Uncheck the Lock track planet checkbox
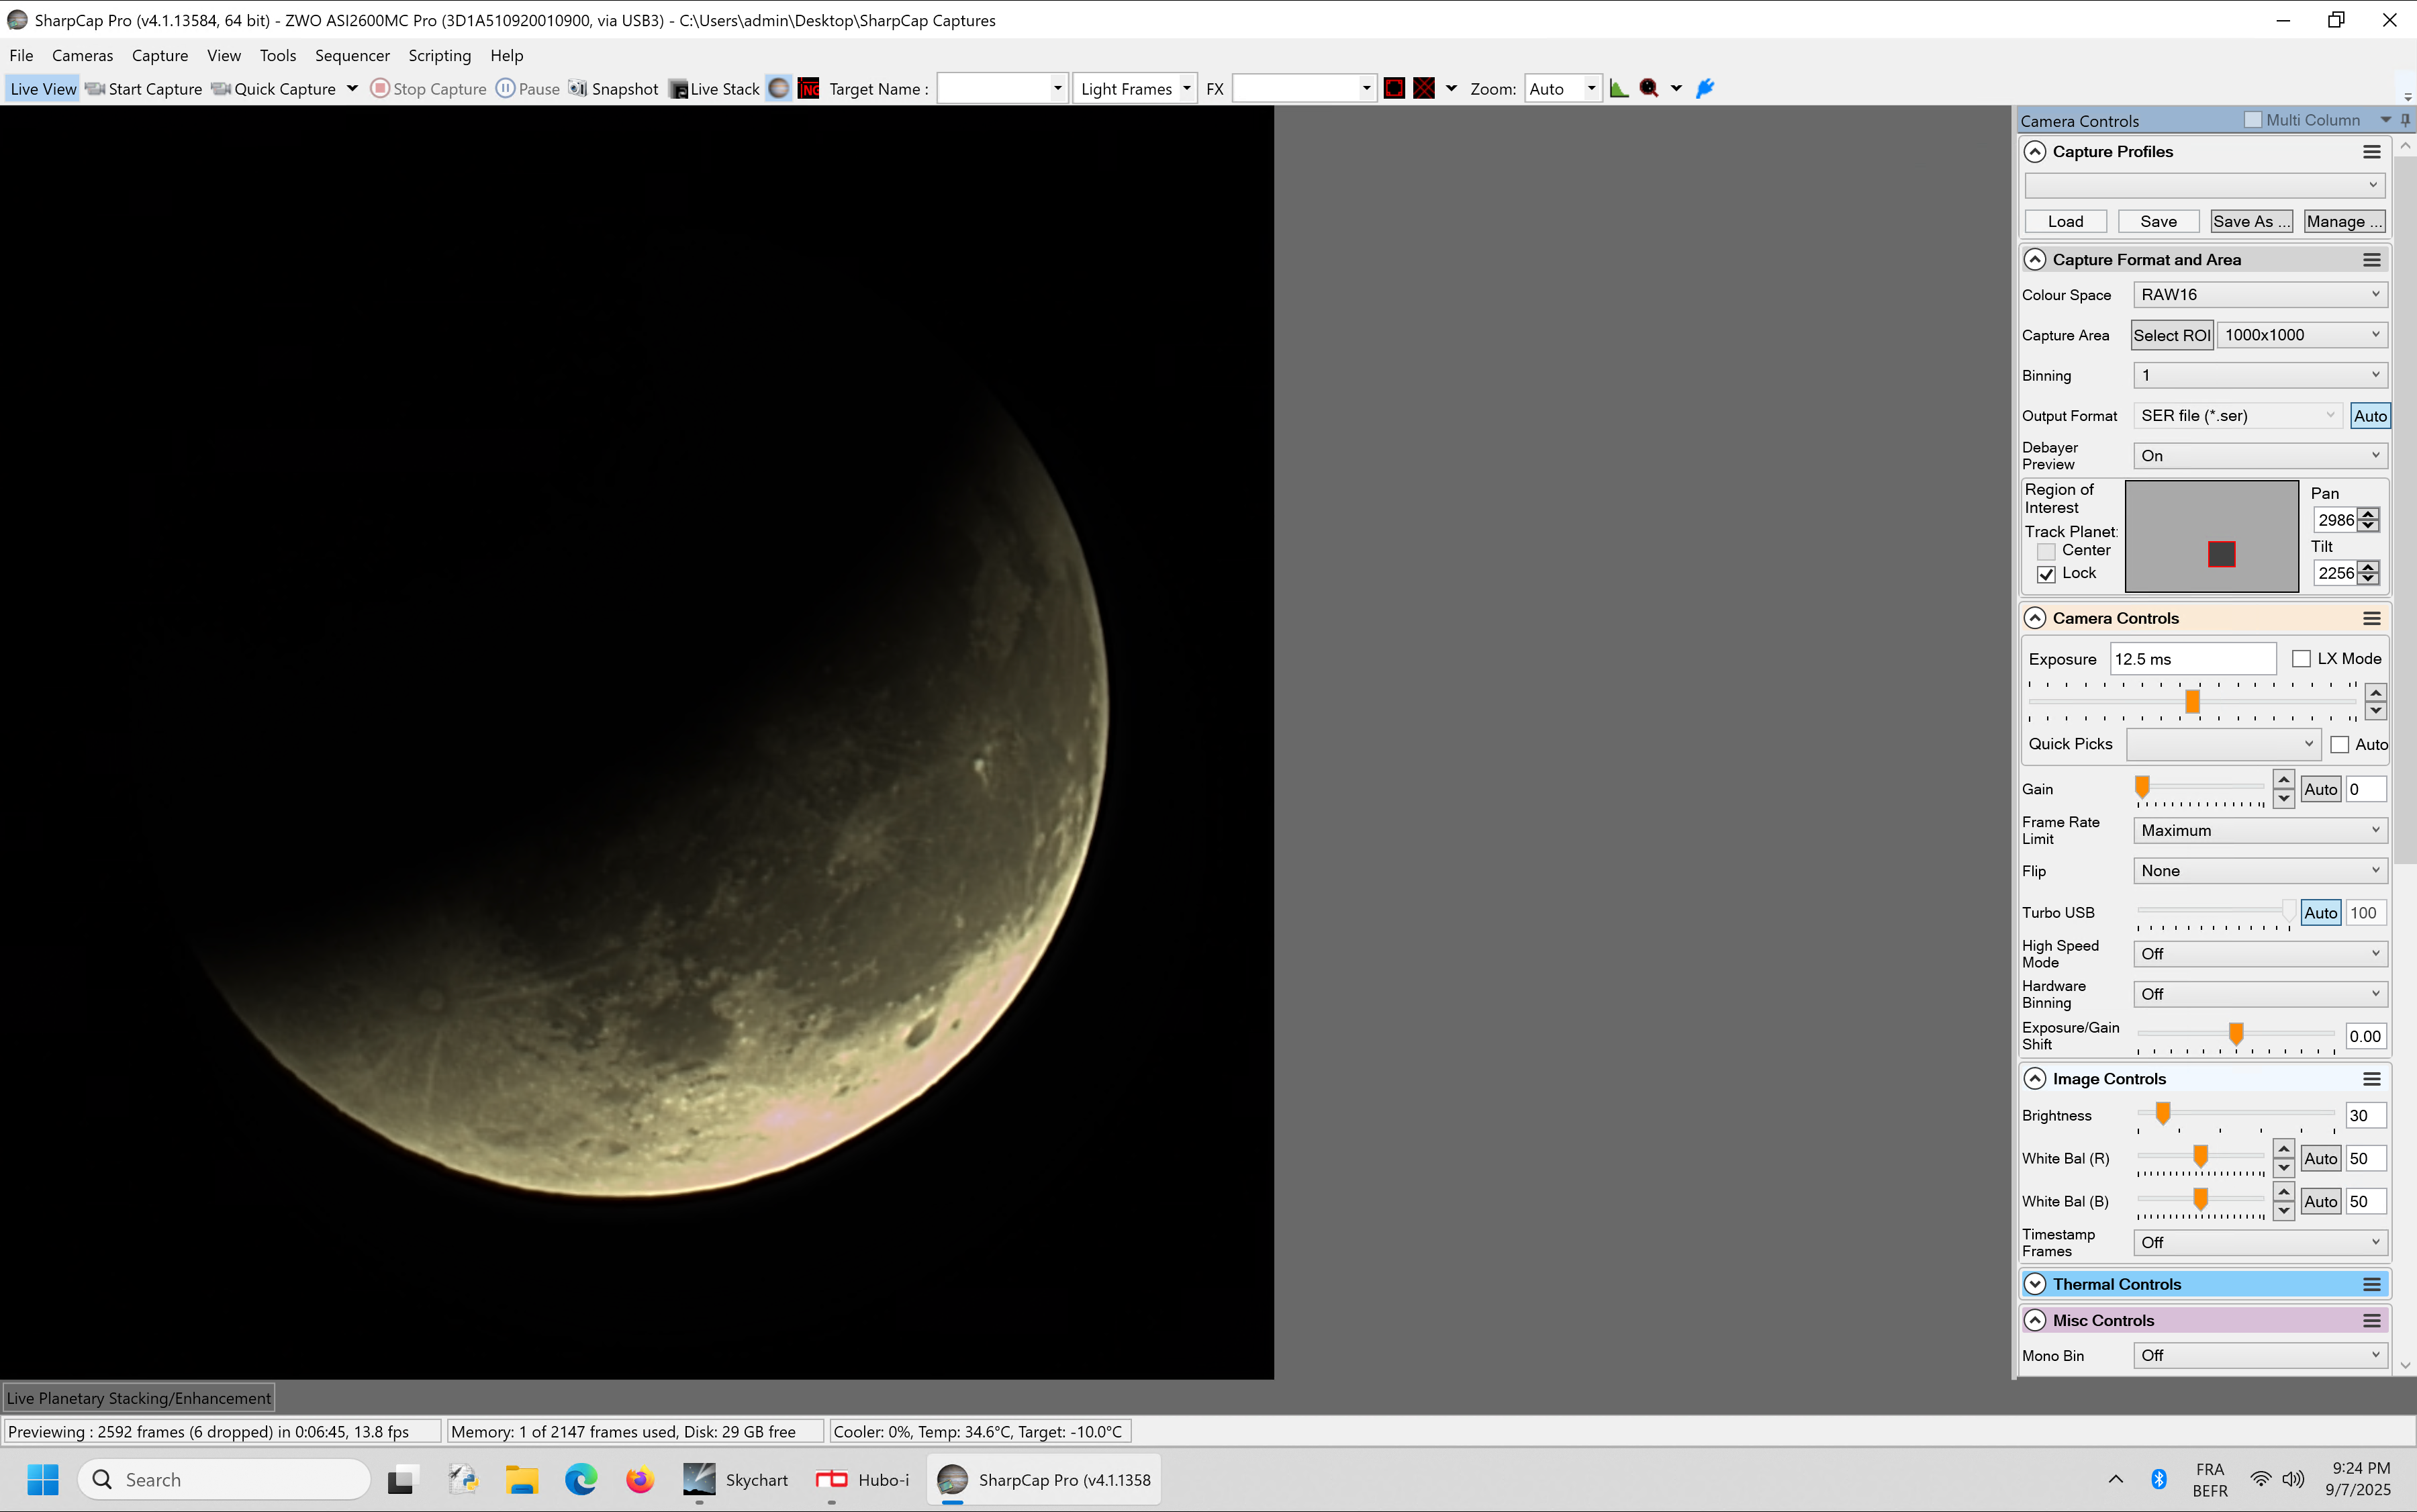The image size is (2417, 1512). click(2046, 574)
